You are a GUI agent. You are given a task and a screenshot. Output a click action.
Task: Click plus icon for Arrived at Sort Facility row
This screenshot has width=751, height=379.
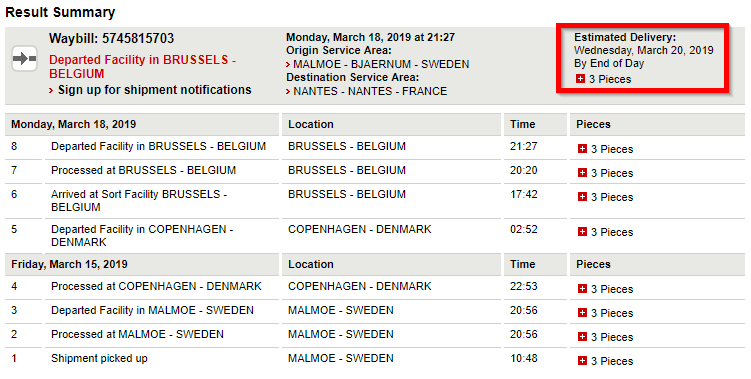(582, 197)
